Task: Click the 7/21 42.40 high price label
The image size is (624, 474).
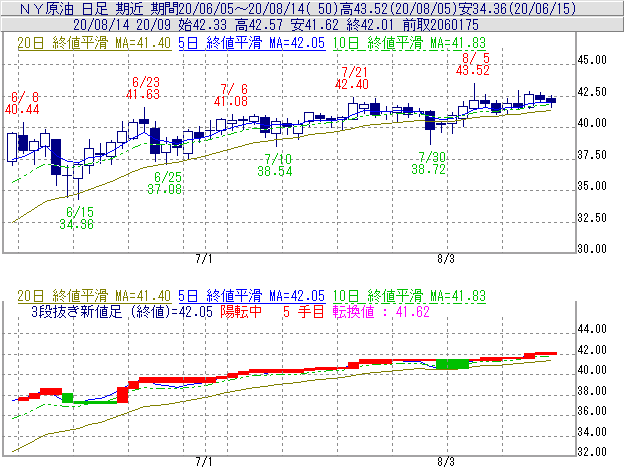Action: [352, 78]
